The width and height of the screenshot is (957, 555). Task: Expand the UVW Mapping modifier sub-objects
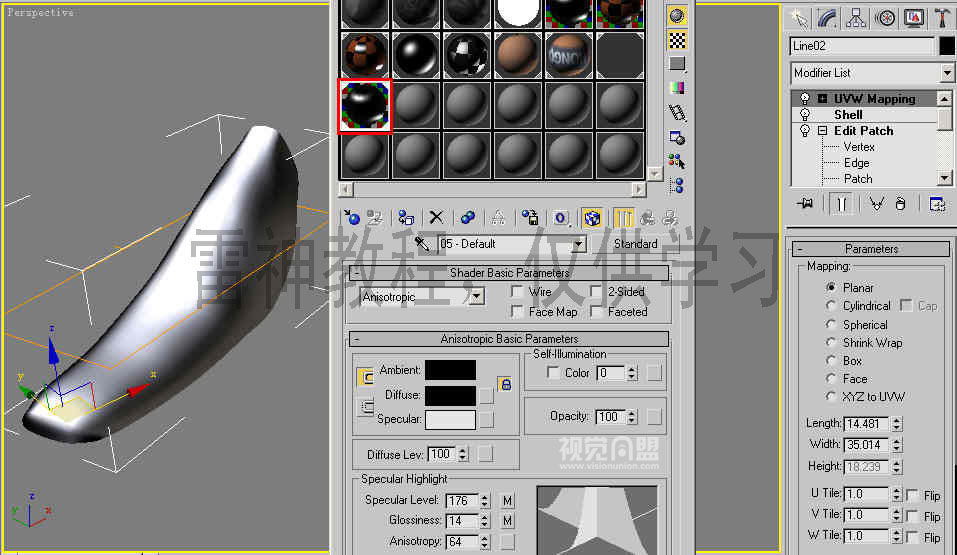click(822, 99)
